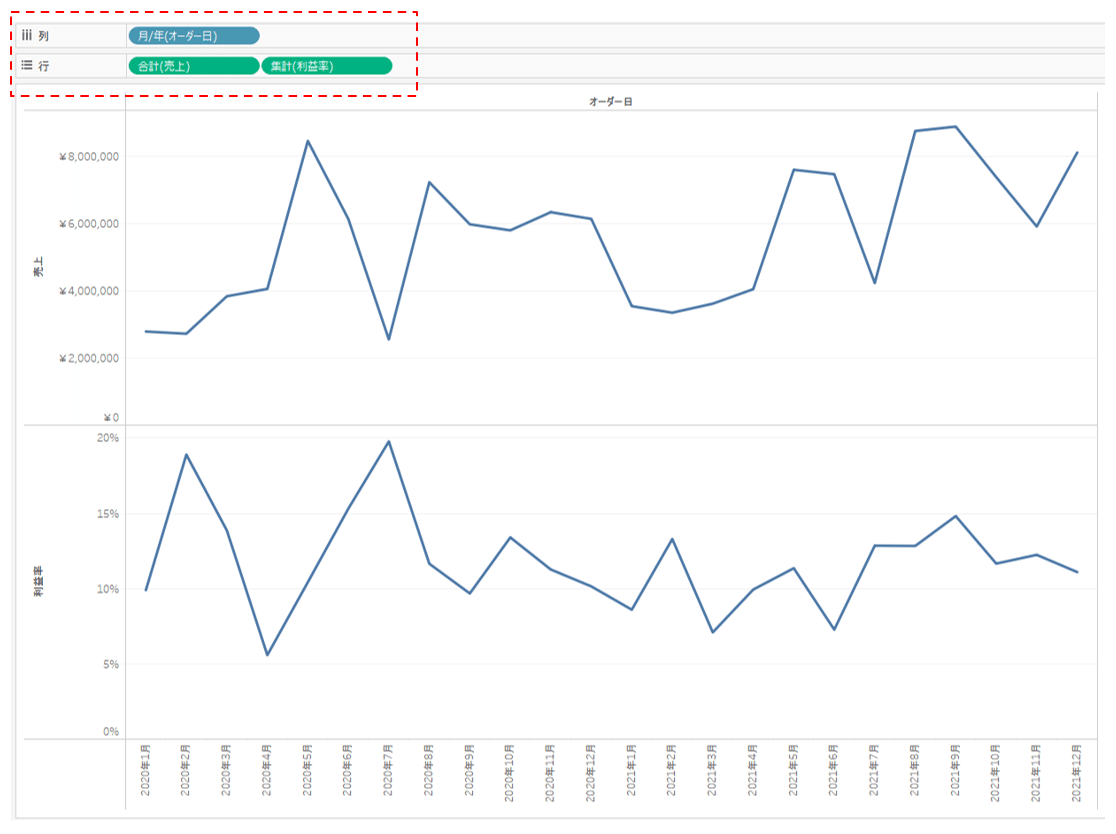Click the 20% axis label
1116x834 pixels.
pyautogui.click(x=108, y=438)
